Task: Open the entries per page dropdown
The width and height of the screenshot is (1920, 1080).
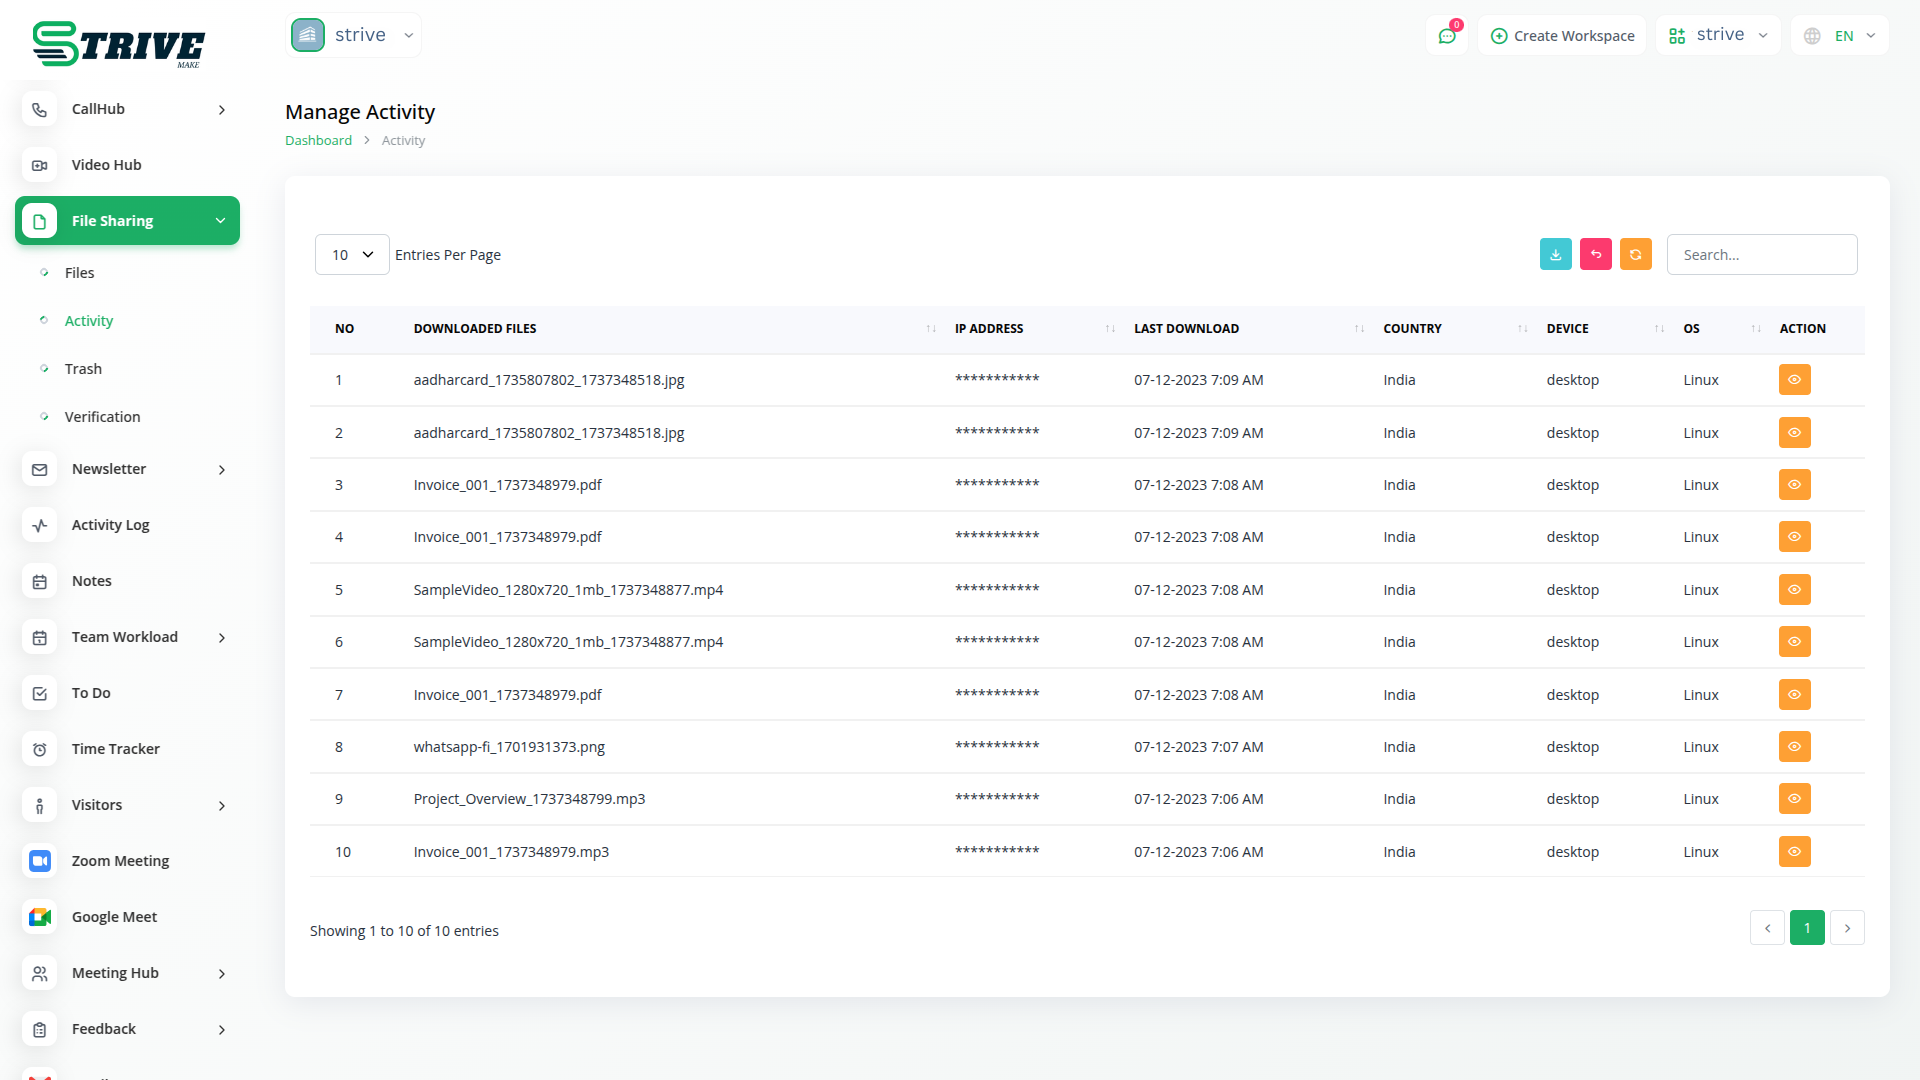Action: pos(352,255)
